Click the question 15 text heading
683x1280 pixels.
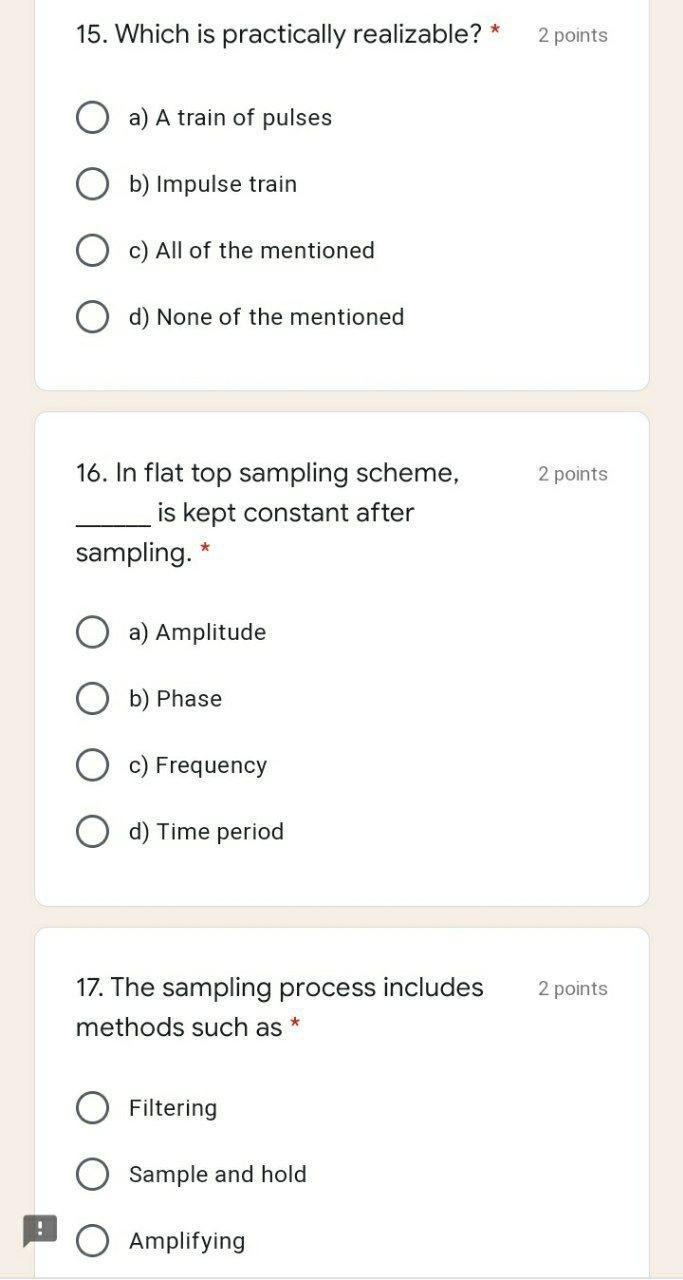coord(279,34)
